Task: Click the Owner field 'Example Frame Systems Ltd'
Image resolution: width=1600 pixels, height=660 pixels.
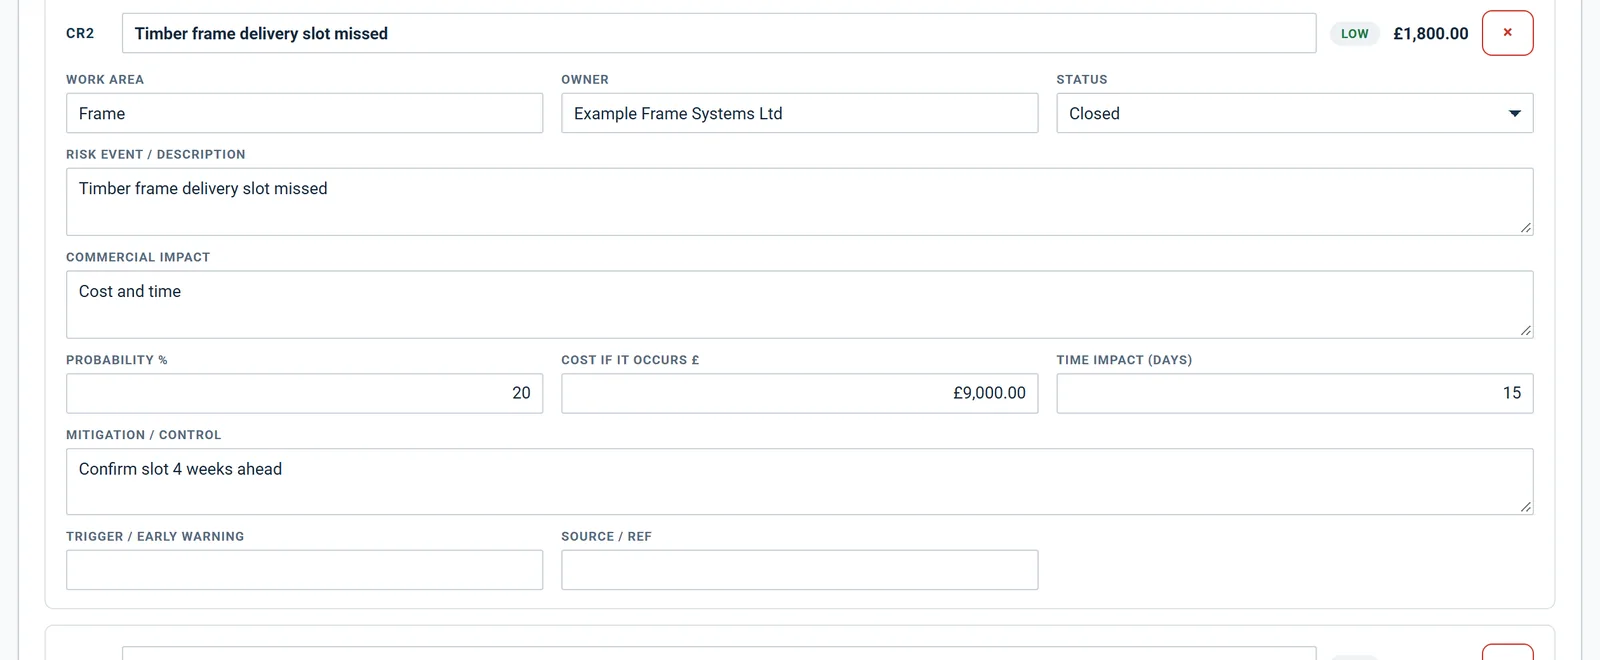Action: pos(799,113)
